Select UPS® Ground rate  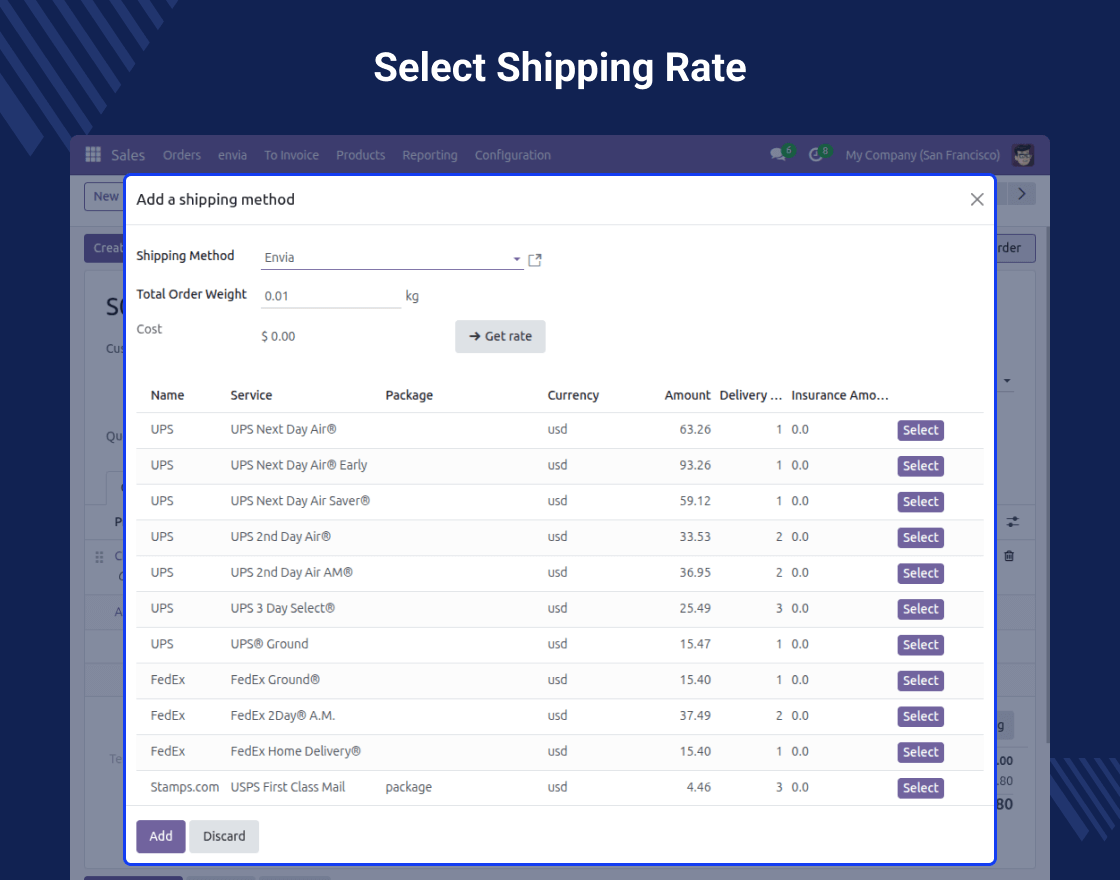click(920, 644)
